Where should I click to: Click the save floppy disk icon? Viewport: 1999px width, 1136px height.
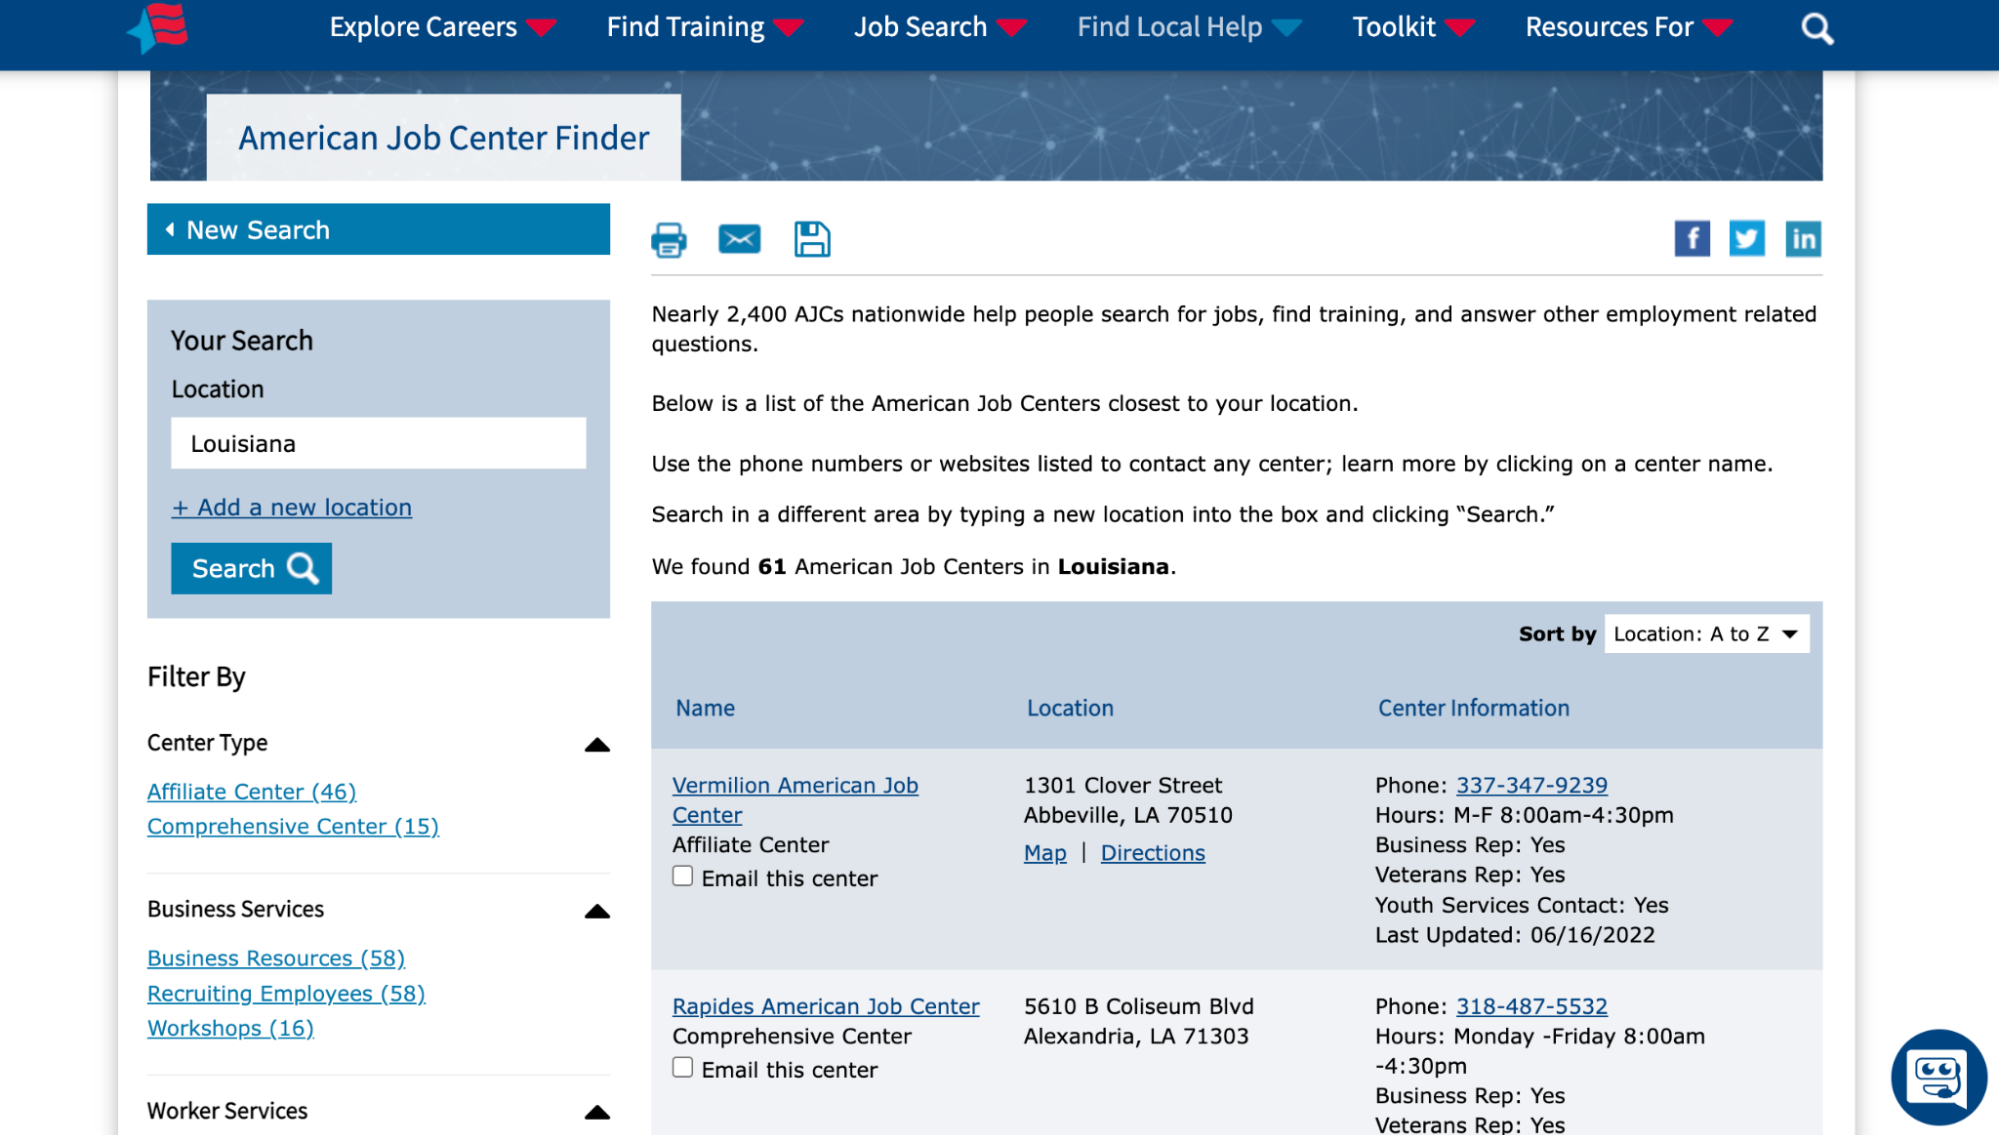point(812,240)
